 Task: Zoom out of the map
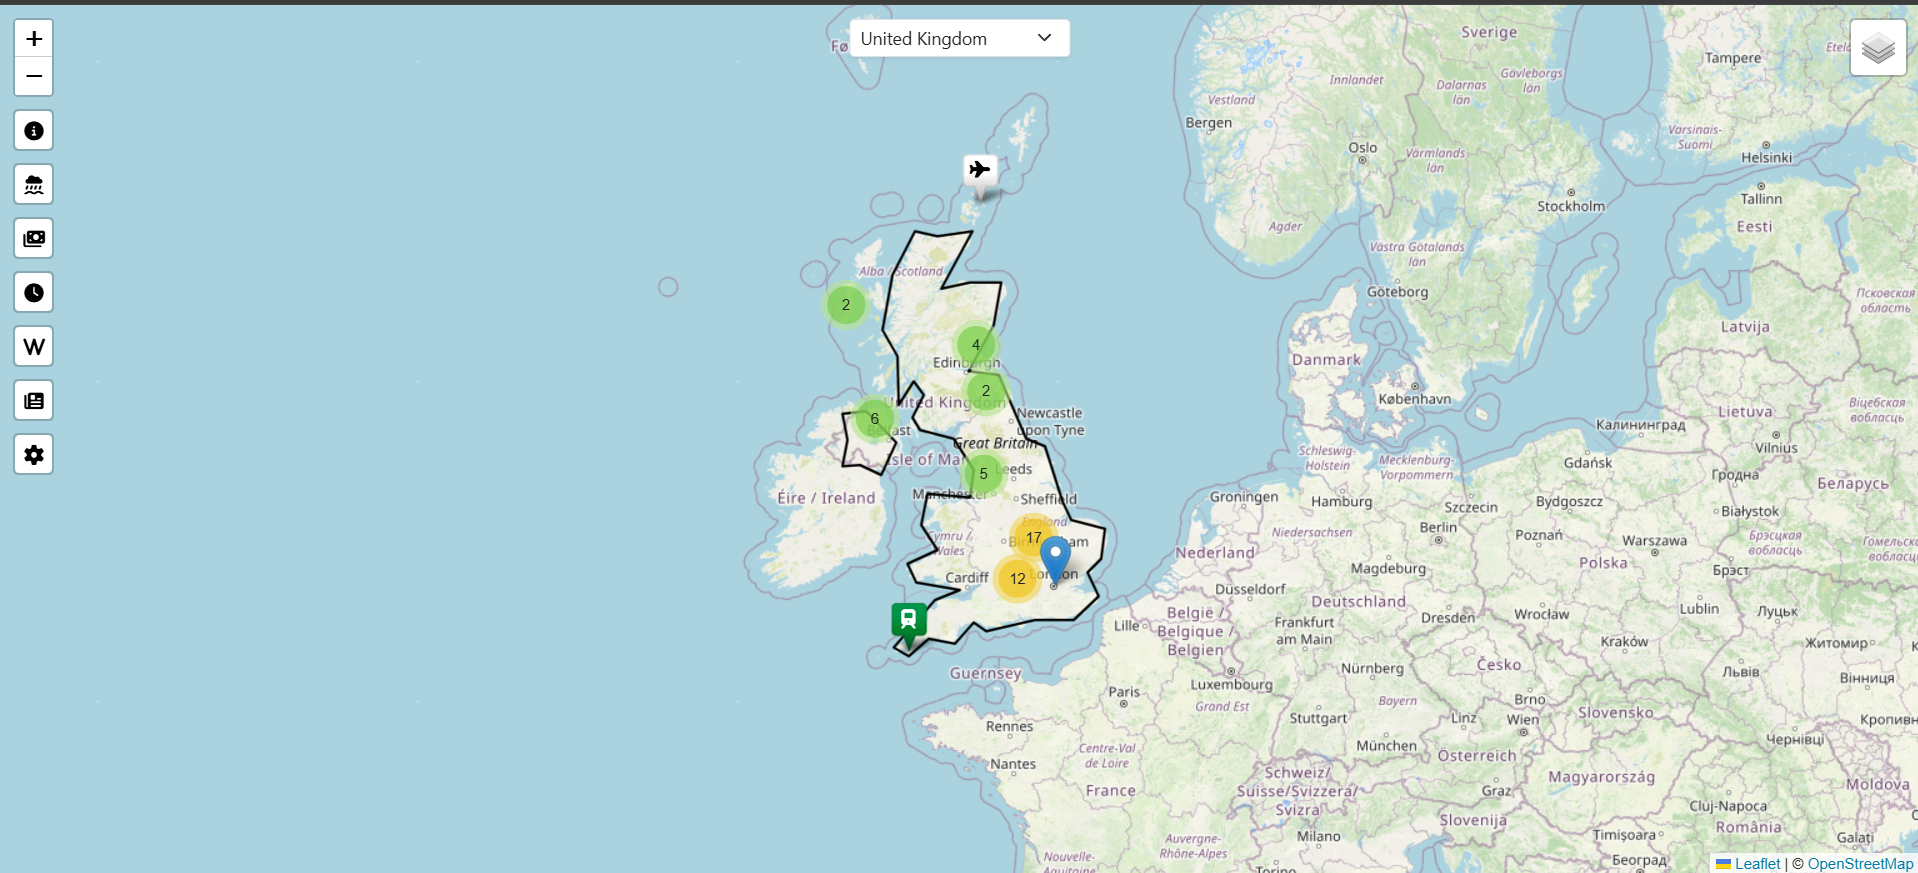(x=34, y=76)
